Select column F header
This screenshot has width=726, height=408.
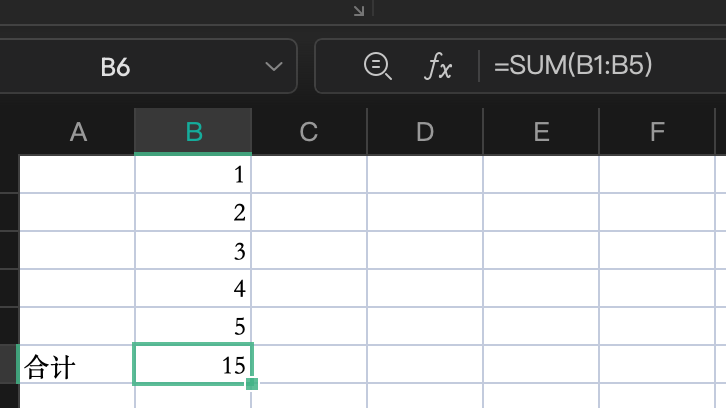(657, 131)
